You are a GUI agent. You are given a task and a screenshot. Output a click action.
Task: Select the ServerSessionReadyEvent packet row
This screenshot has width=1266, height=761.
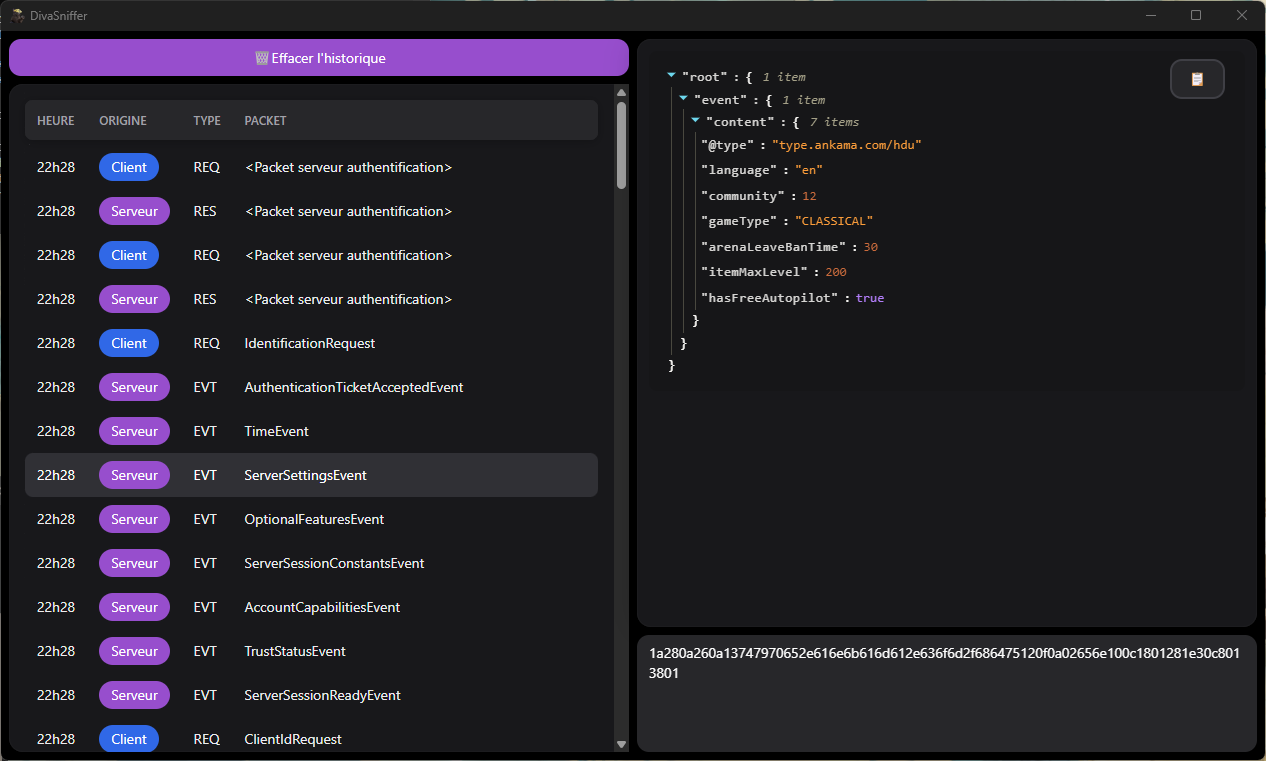(311, 695)
